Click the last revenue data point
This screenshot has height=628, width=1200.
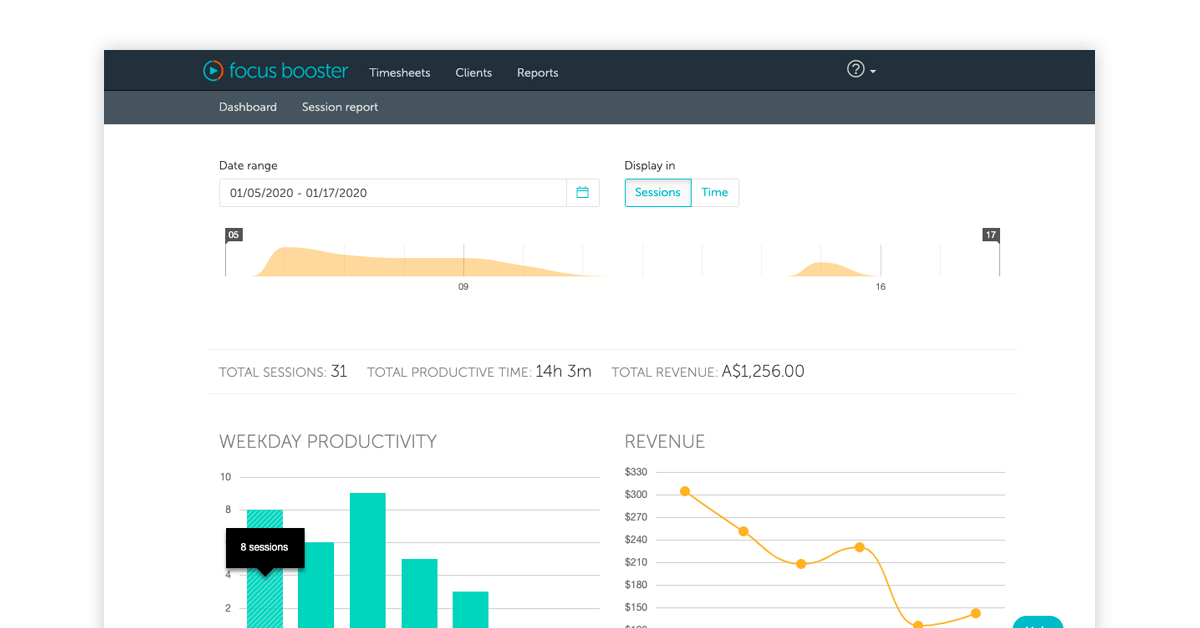point(975,613)
